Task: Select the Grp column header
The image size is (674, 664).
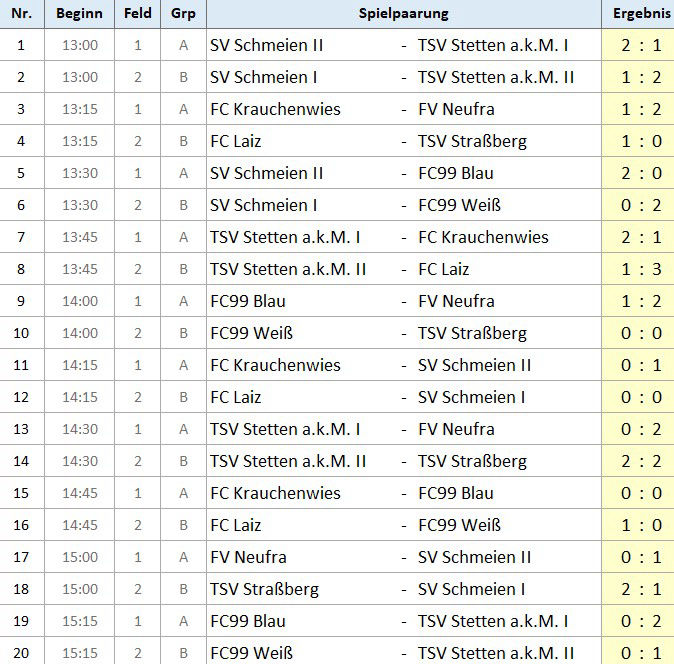Action: 183,13
